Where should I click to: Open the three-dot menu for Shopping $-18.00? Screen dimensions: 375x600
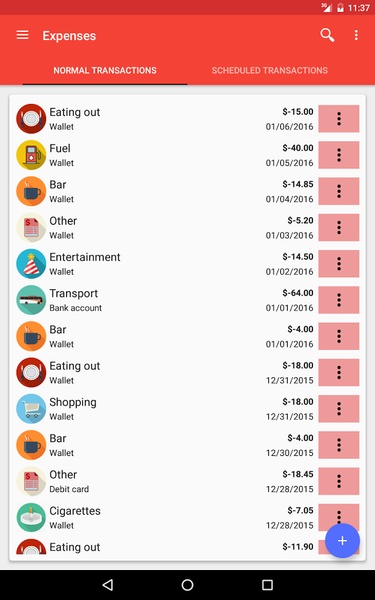339,409
